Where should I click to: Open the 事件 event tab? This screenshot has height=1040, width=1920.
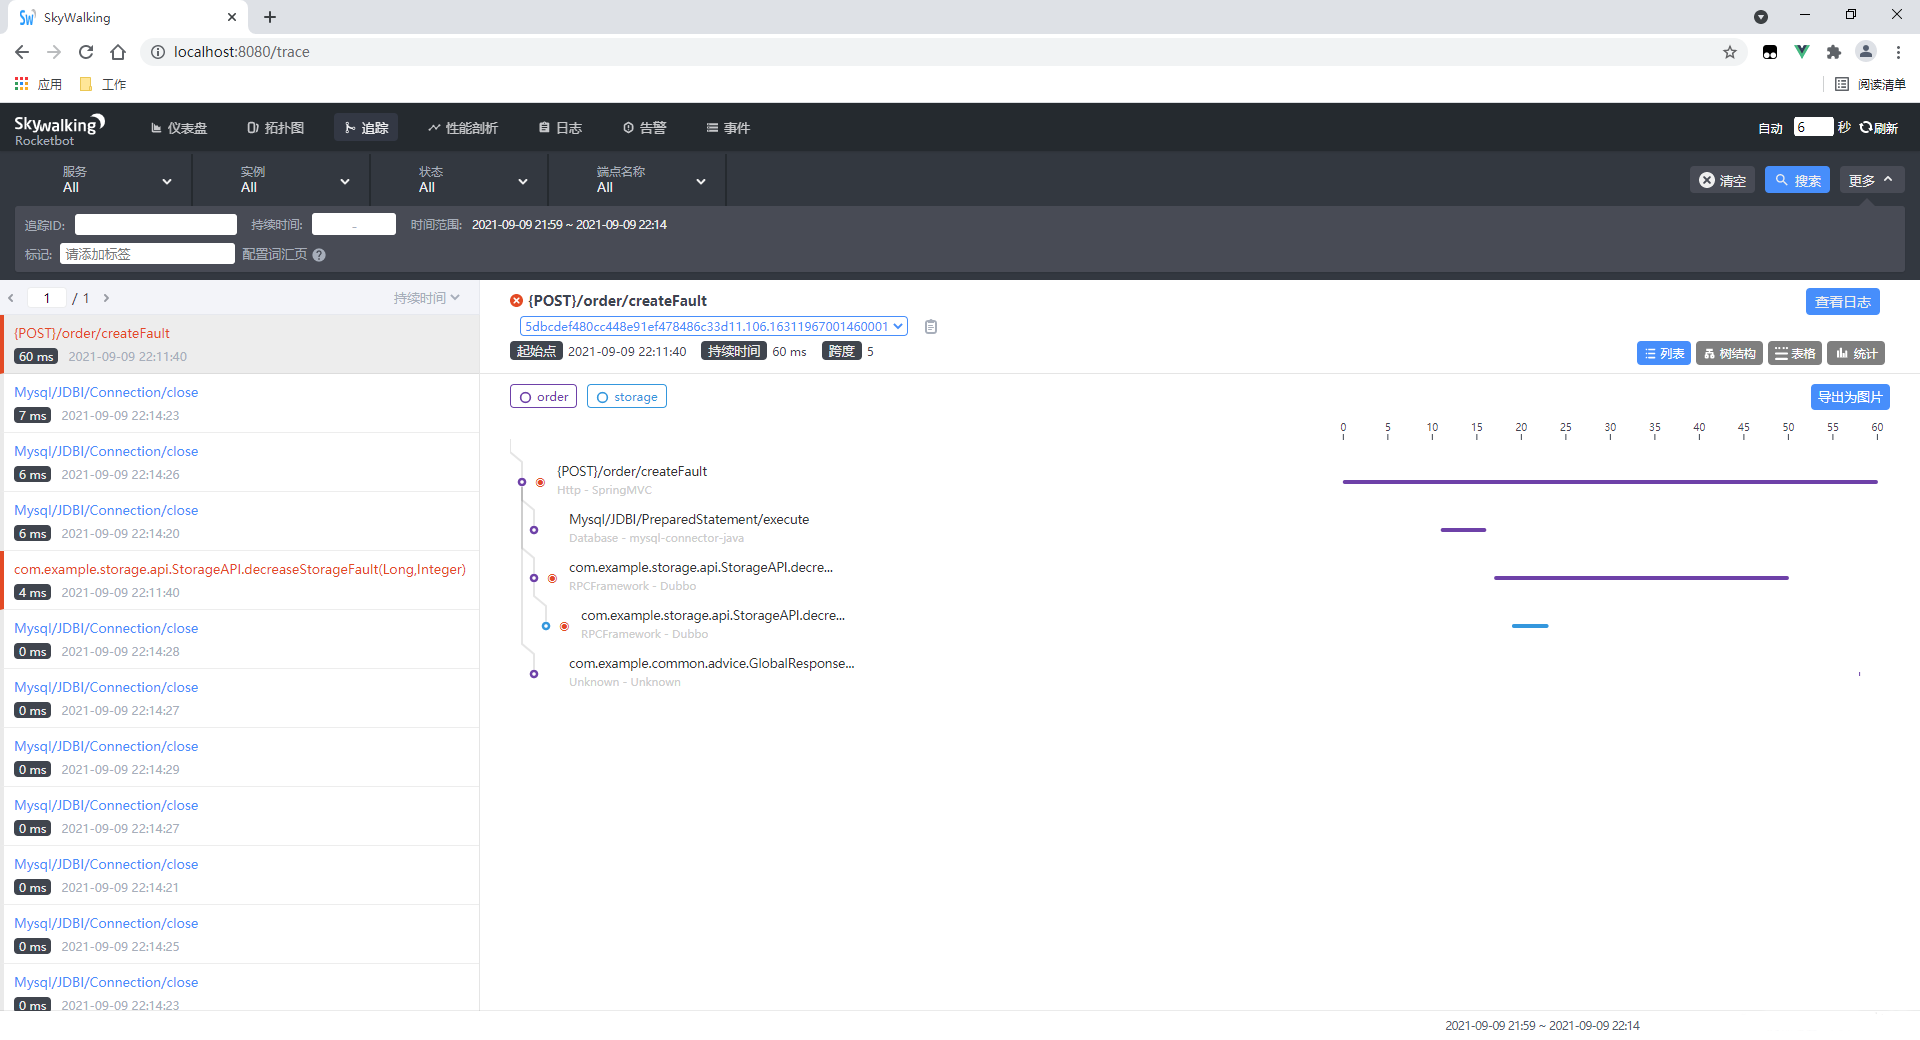[728, 128]
